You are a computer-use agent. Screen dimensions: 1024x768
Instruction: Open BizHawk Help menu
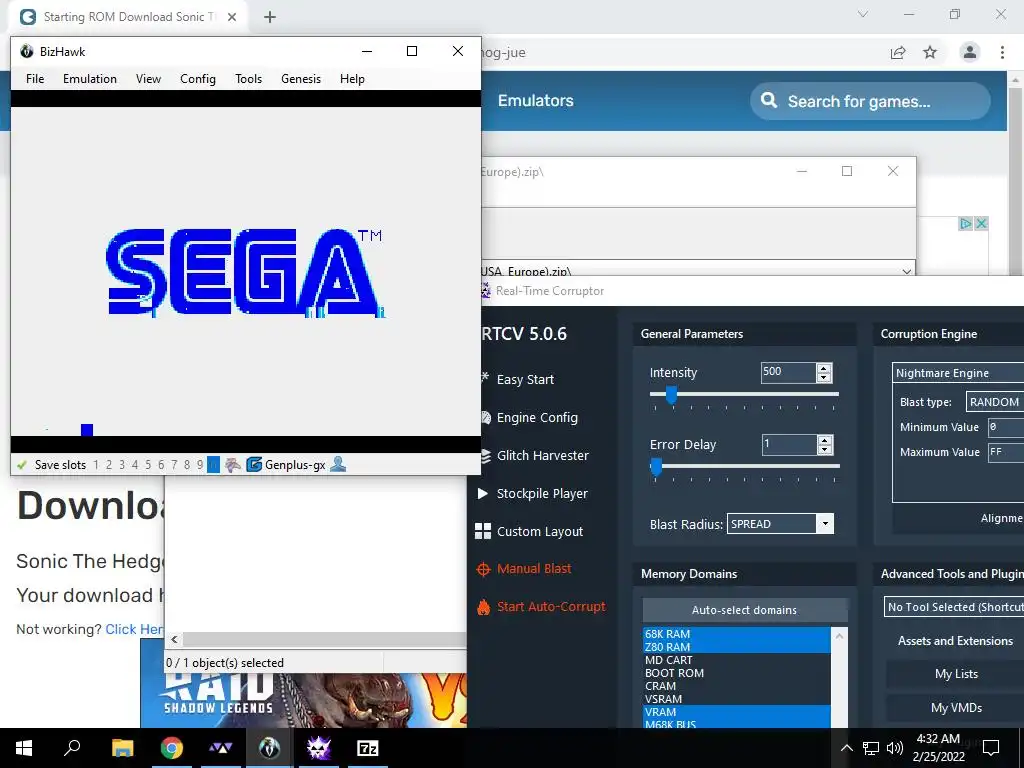pos(352,79)
